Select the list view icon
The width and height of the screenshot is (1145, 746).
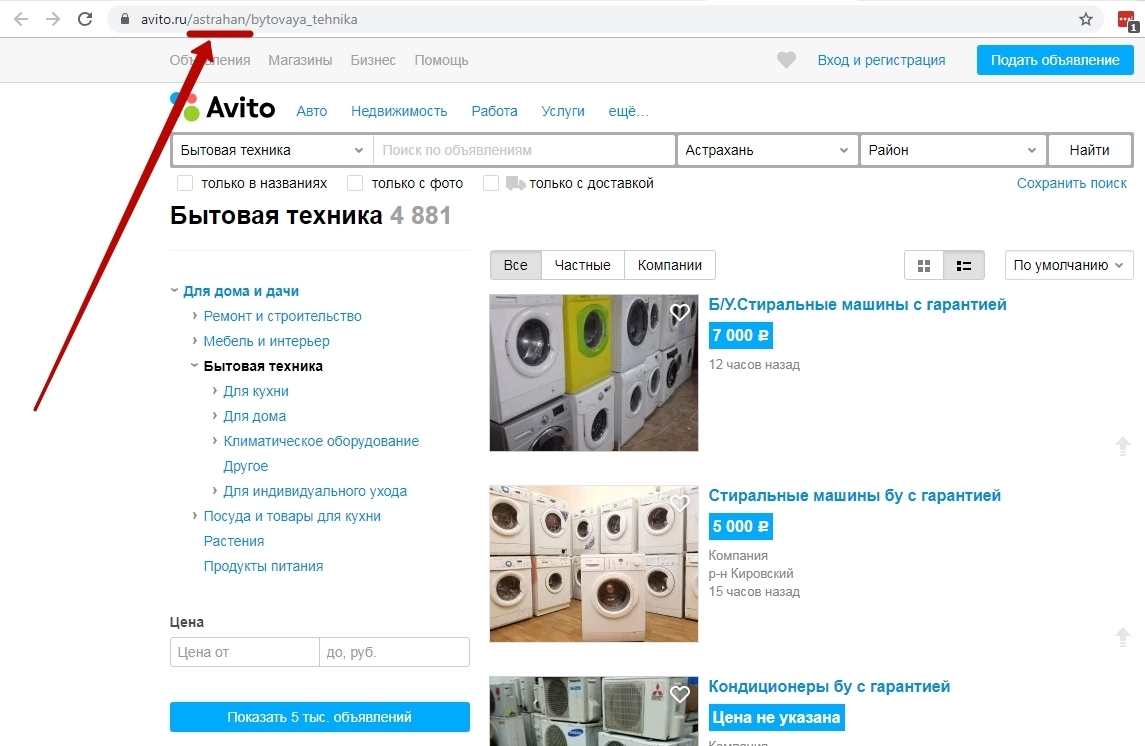963,265
